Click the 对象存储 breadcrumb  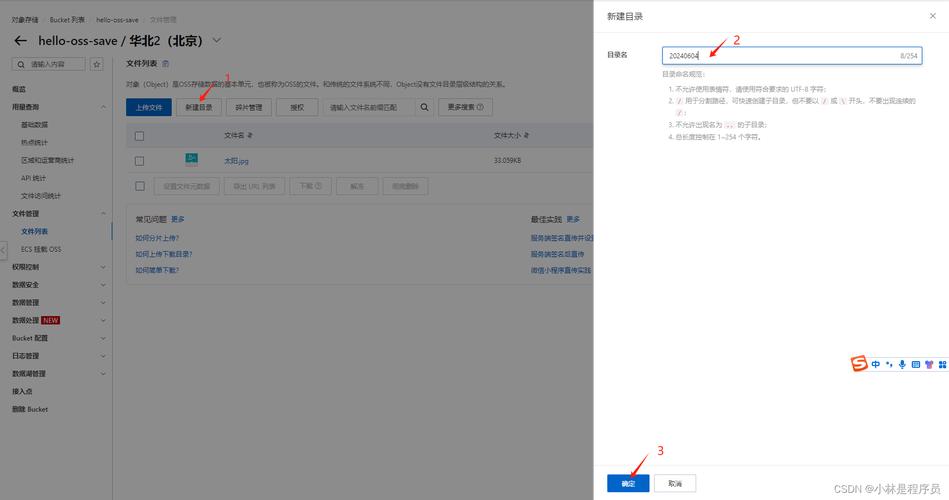point(25,20)
